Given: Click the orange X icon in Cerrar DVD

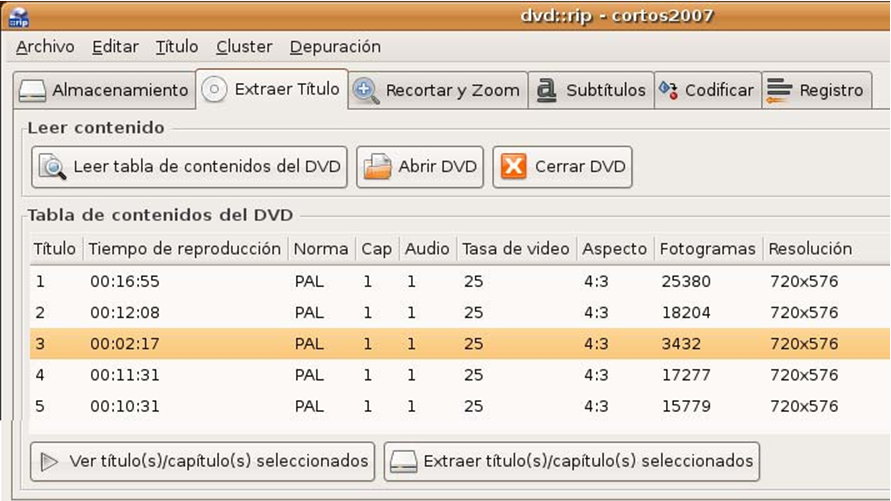Looking at the screenshot, I should (x=513, y=166).
